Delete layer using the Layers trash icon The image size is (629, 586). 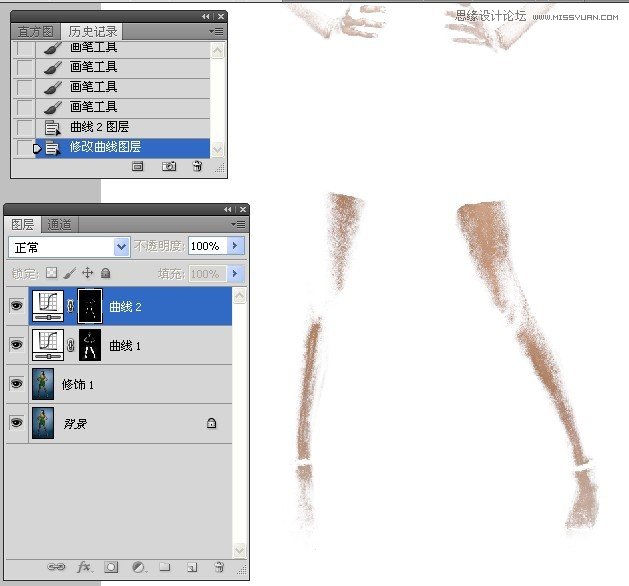[218, 567]
